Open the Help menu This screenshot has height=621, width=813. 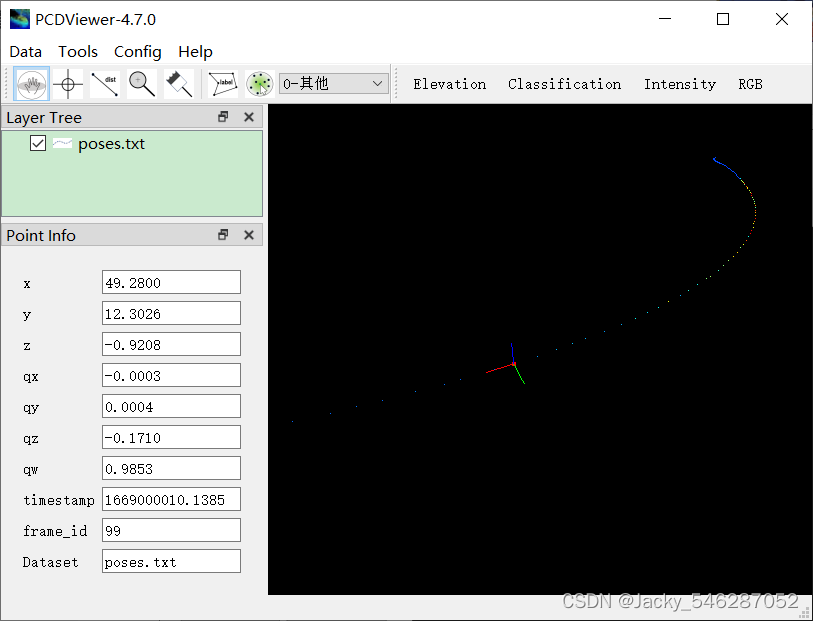coord(195,52)
